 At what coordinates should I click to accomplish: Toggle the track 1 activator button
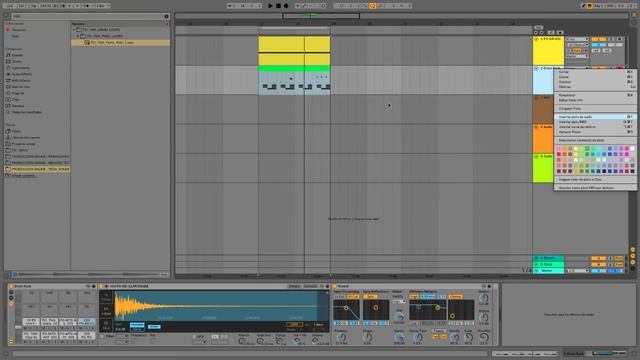599,39
